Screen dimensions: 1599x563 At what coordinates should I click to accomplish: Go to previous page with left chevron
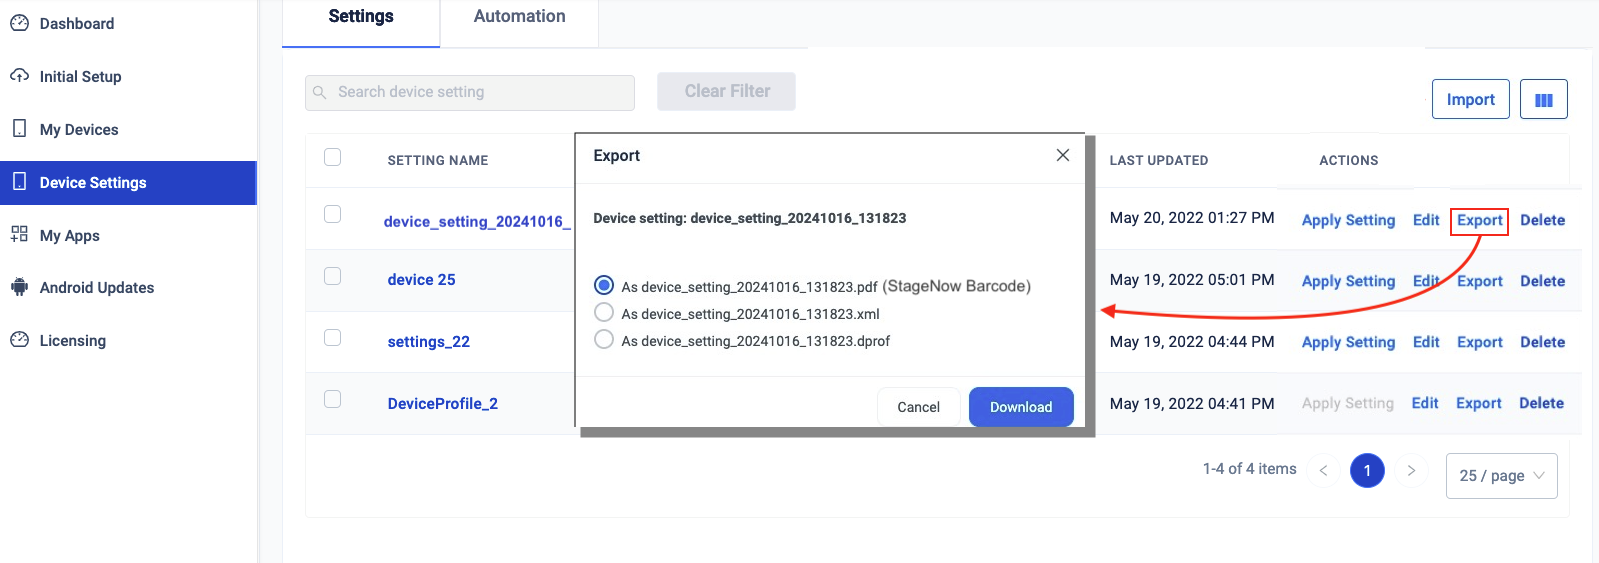pyautogui.click(x=1323, y=471)
